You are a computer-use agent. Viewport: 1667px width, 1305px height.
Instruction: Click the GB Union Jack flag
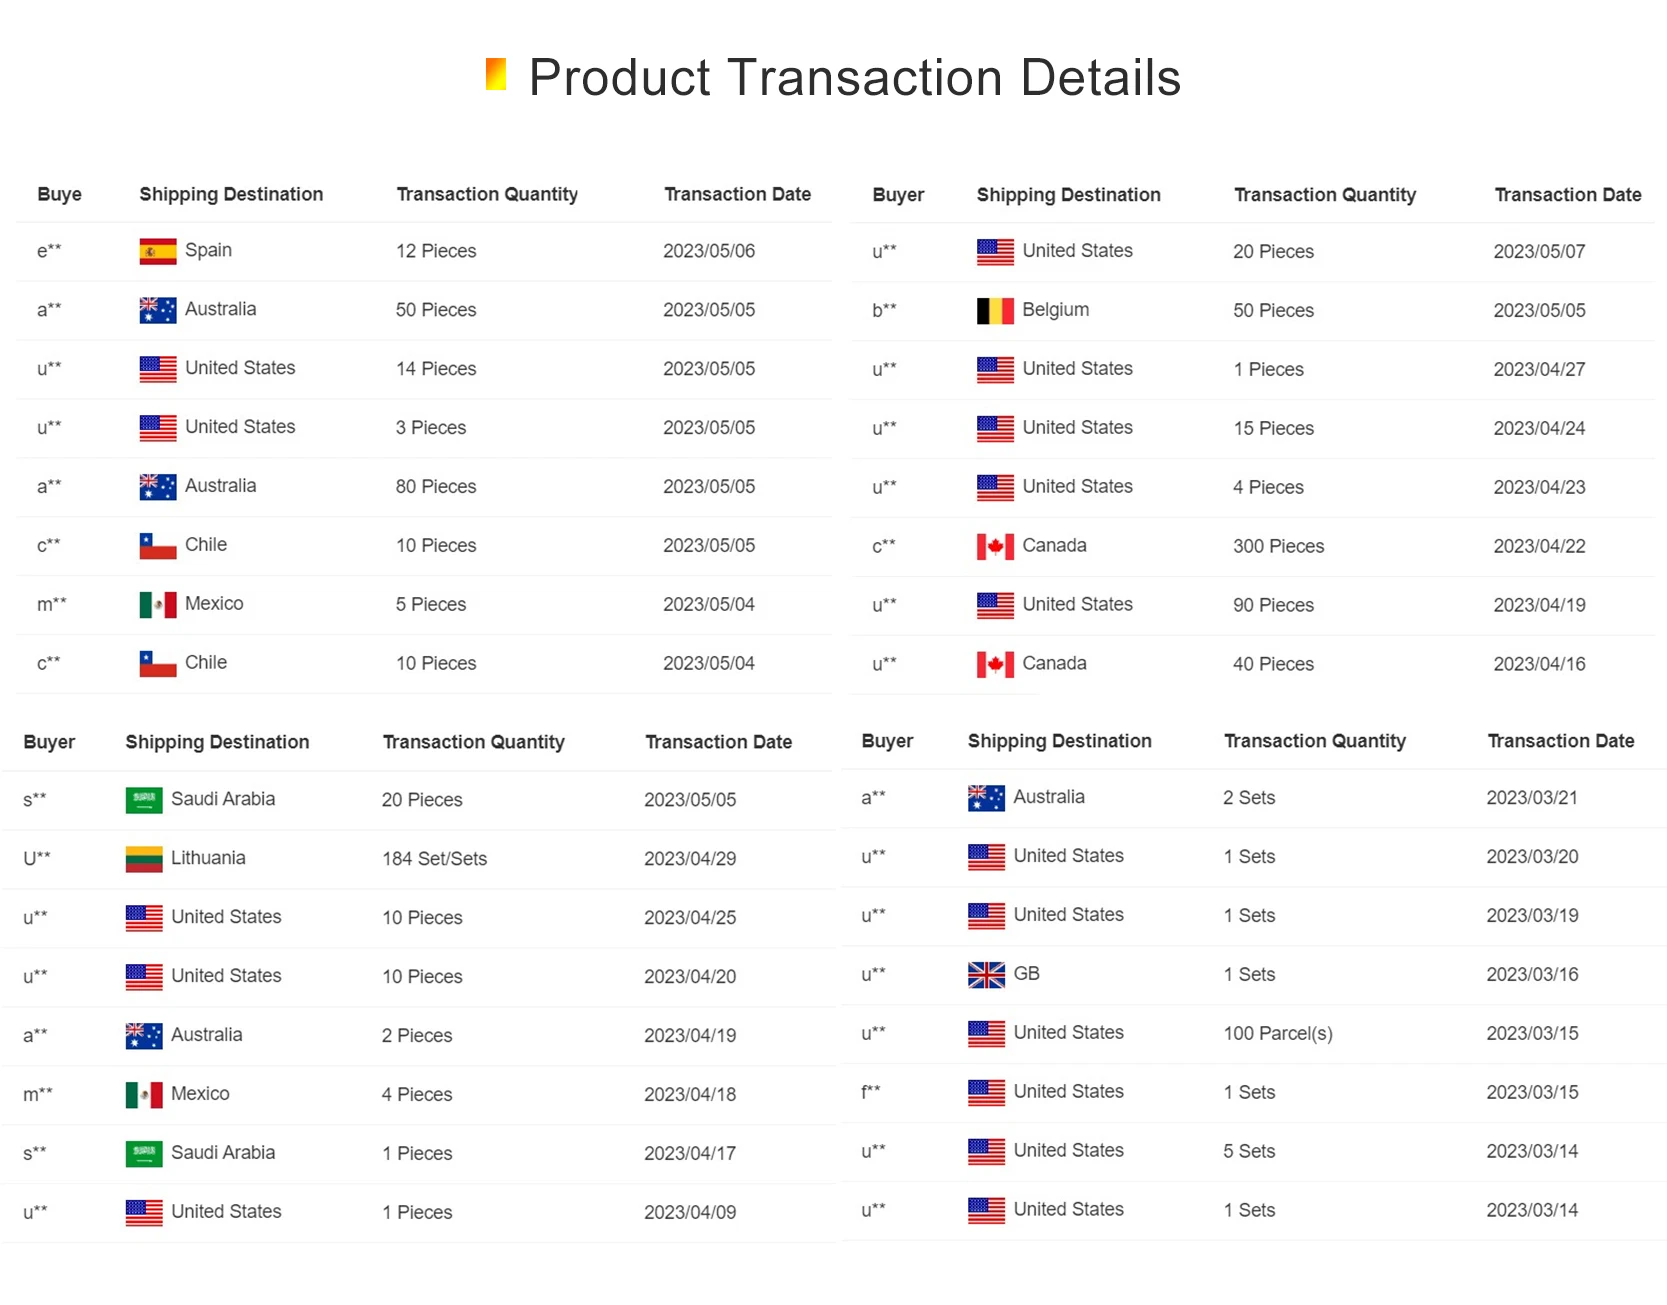coord(986,975)
